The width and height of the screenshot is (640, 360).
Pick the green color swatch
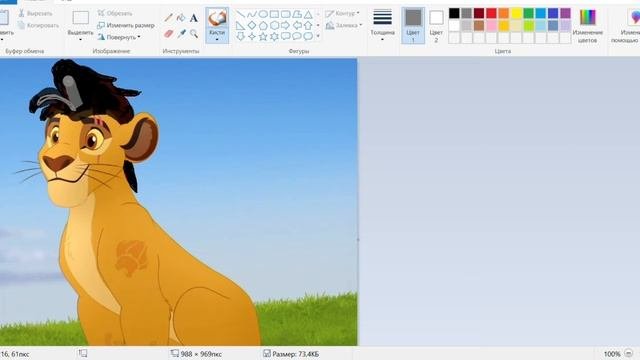(x=529, y=13)
